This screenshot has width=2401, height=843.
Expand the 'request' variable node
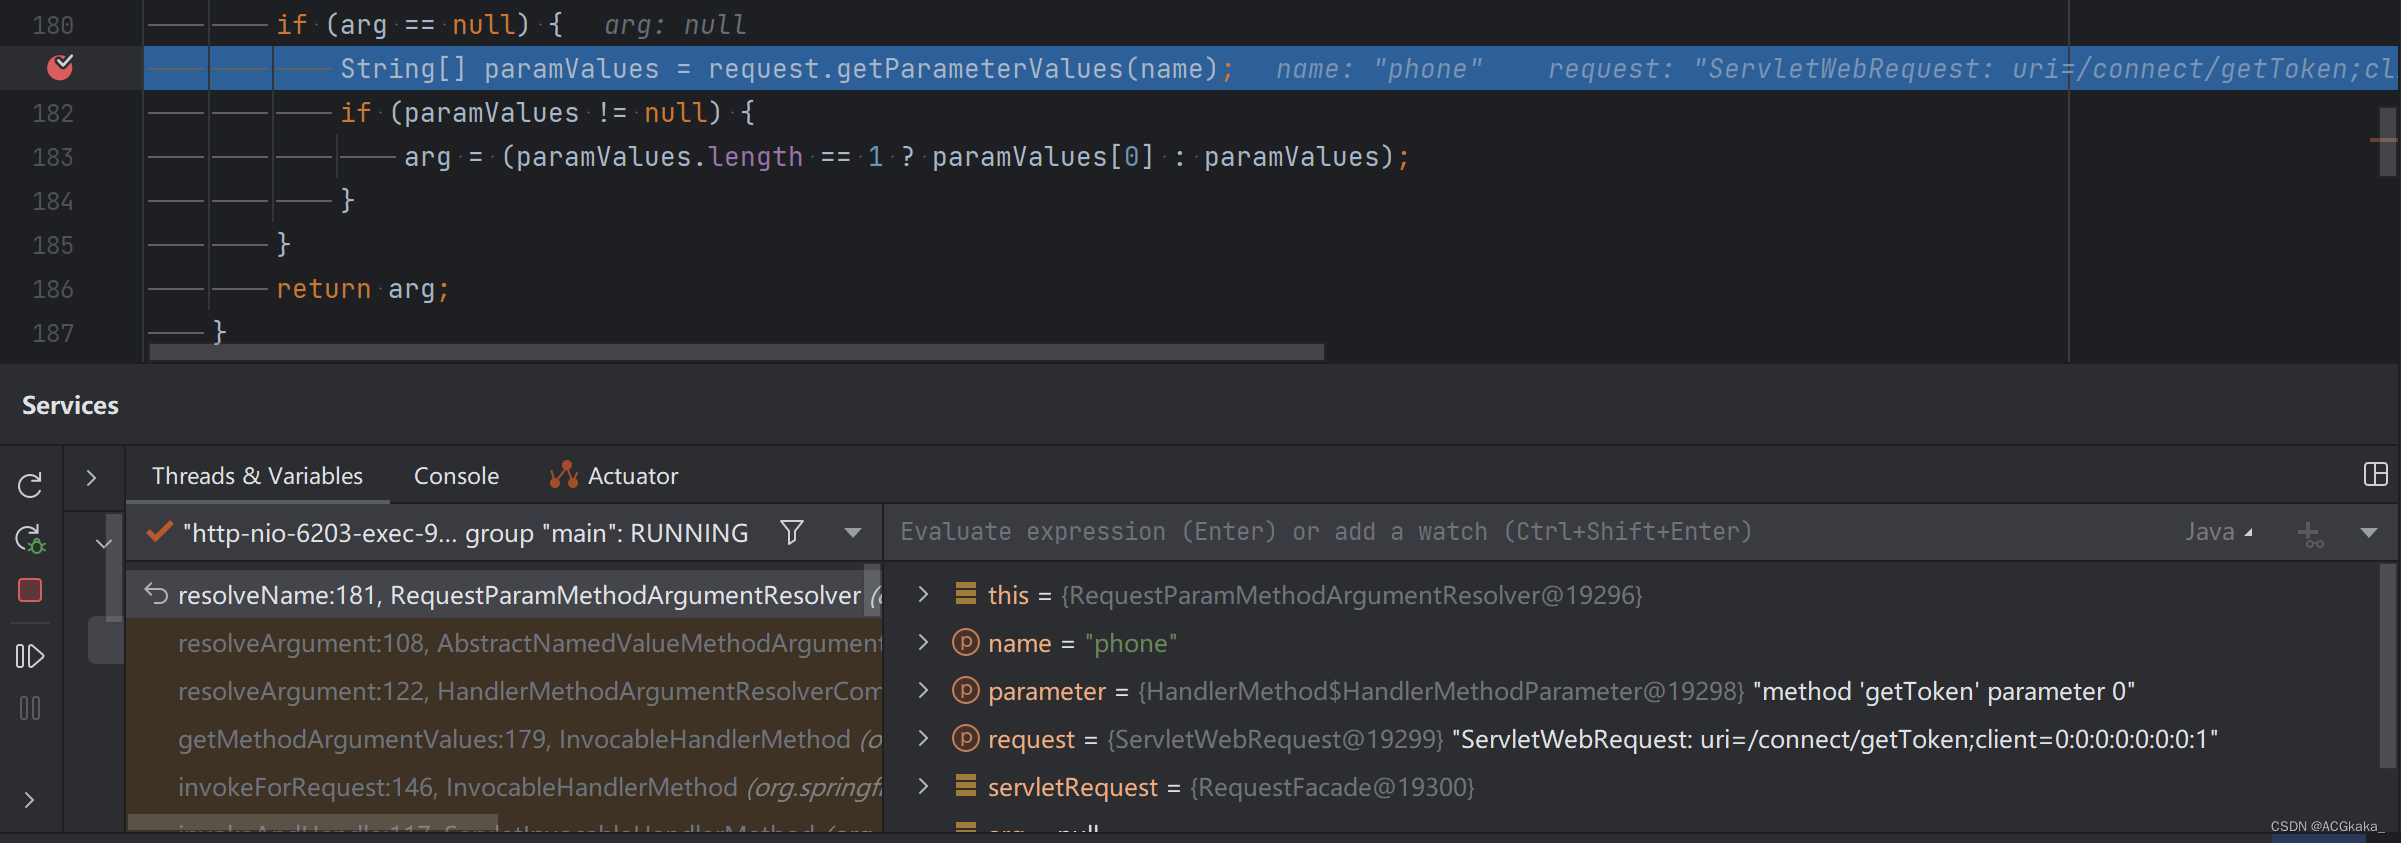click(923, 738)
